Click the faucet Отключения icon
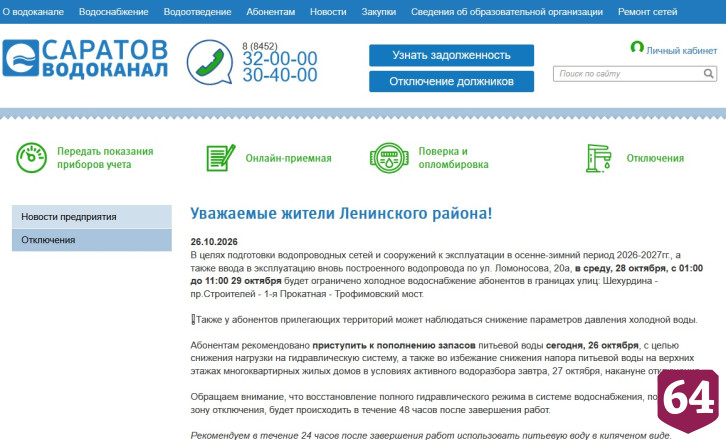This screenshot has width=726, height=440. 599,158
